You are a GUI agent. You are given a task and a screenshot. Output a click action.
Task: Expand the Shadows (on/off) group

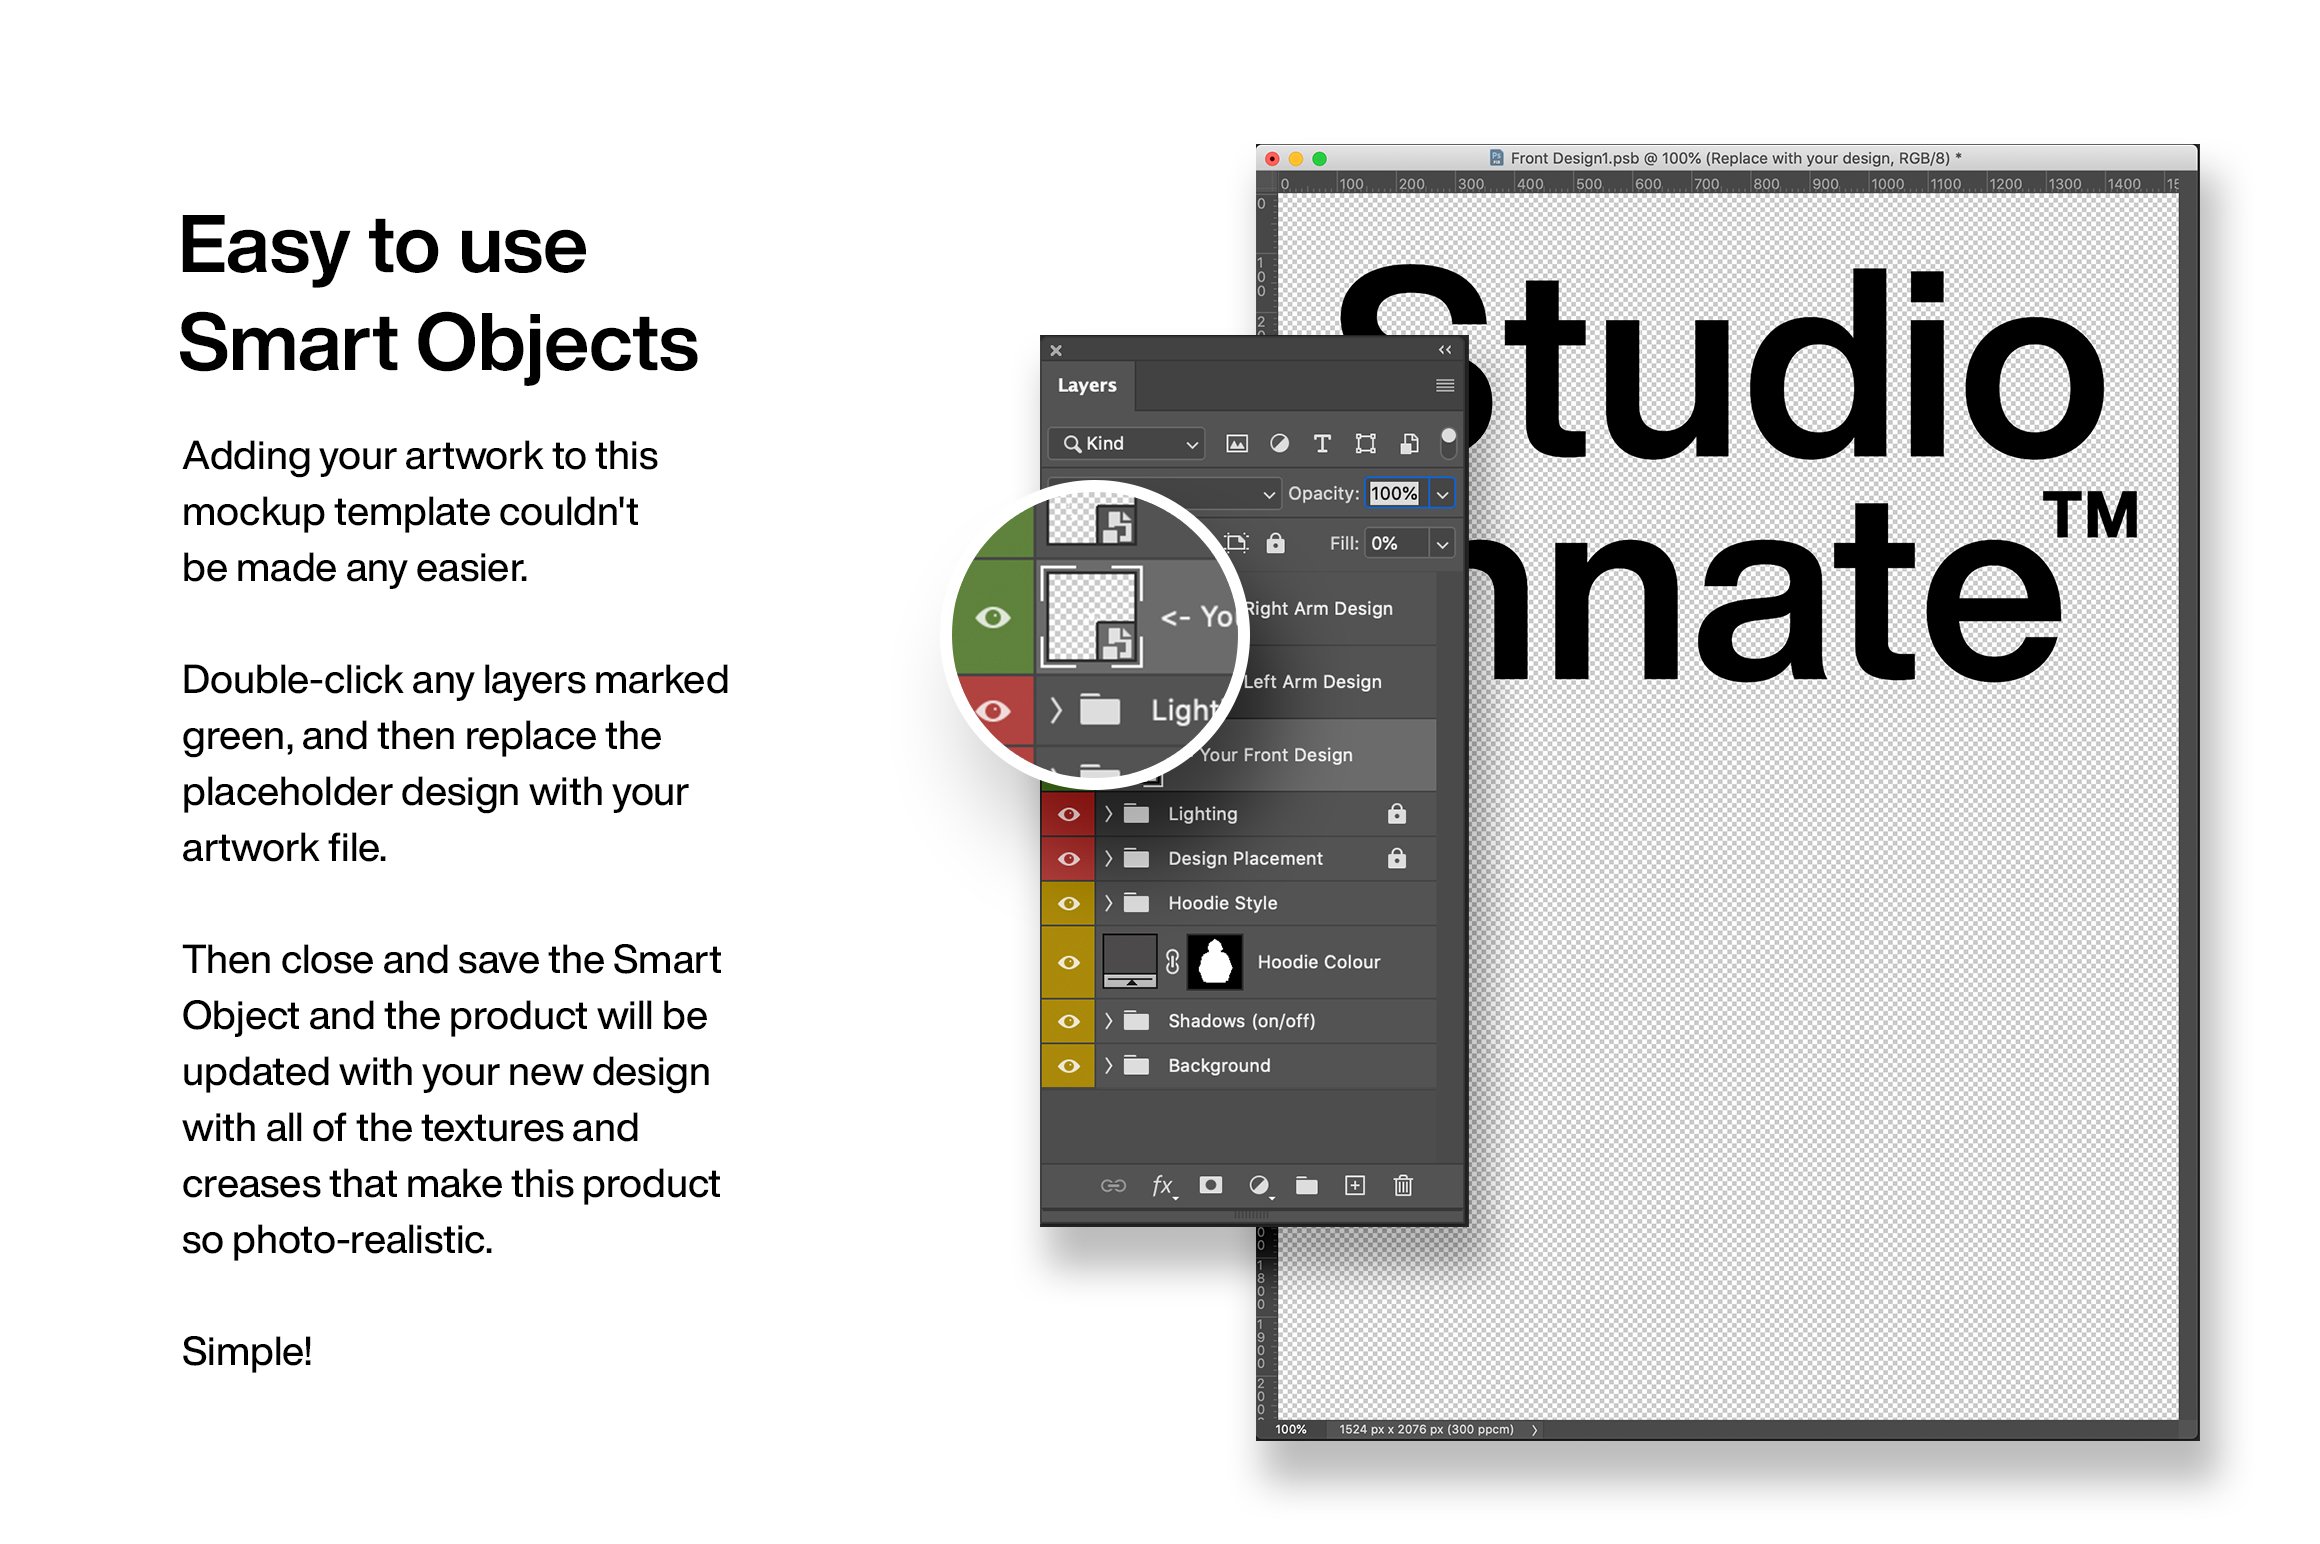(x=1108, y=1021)
